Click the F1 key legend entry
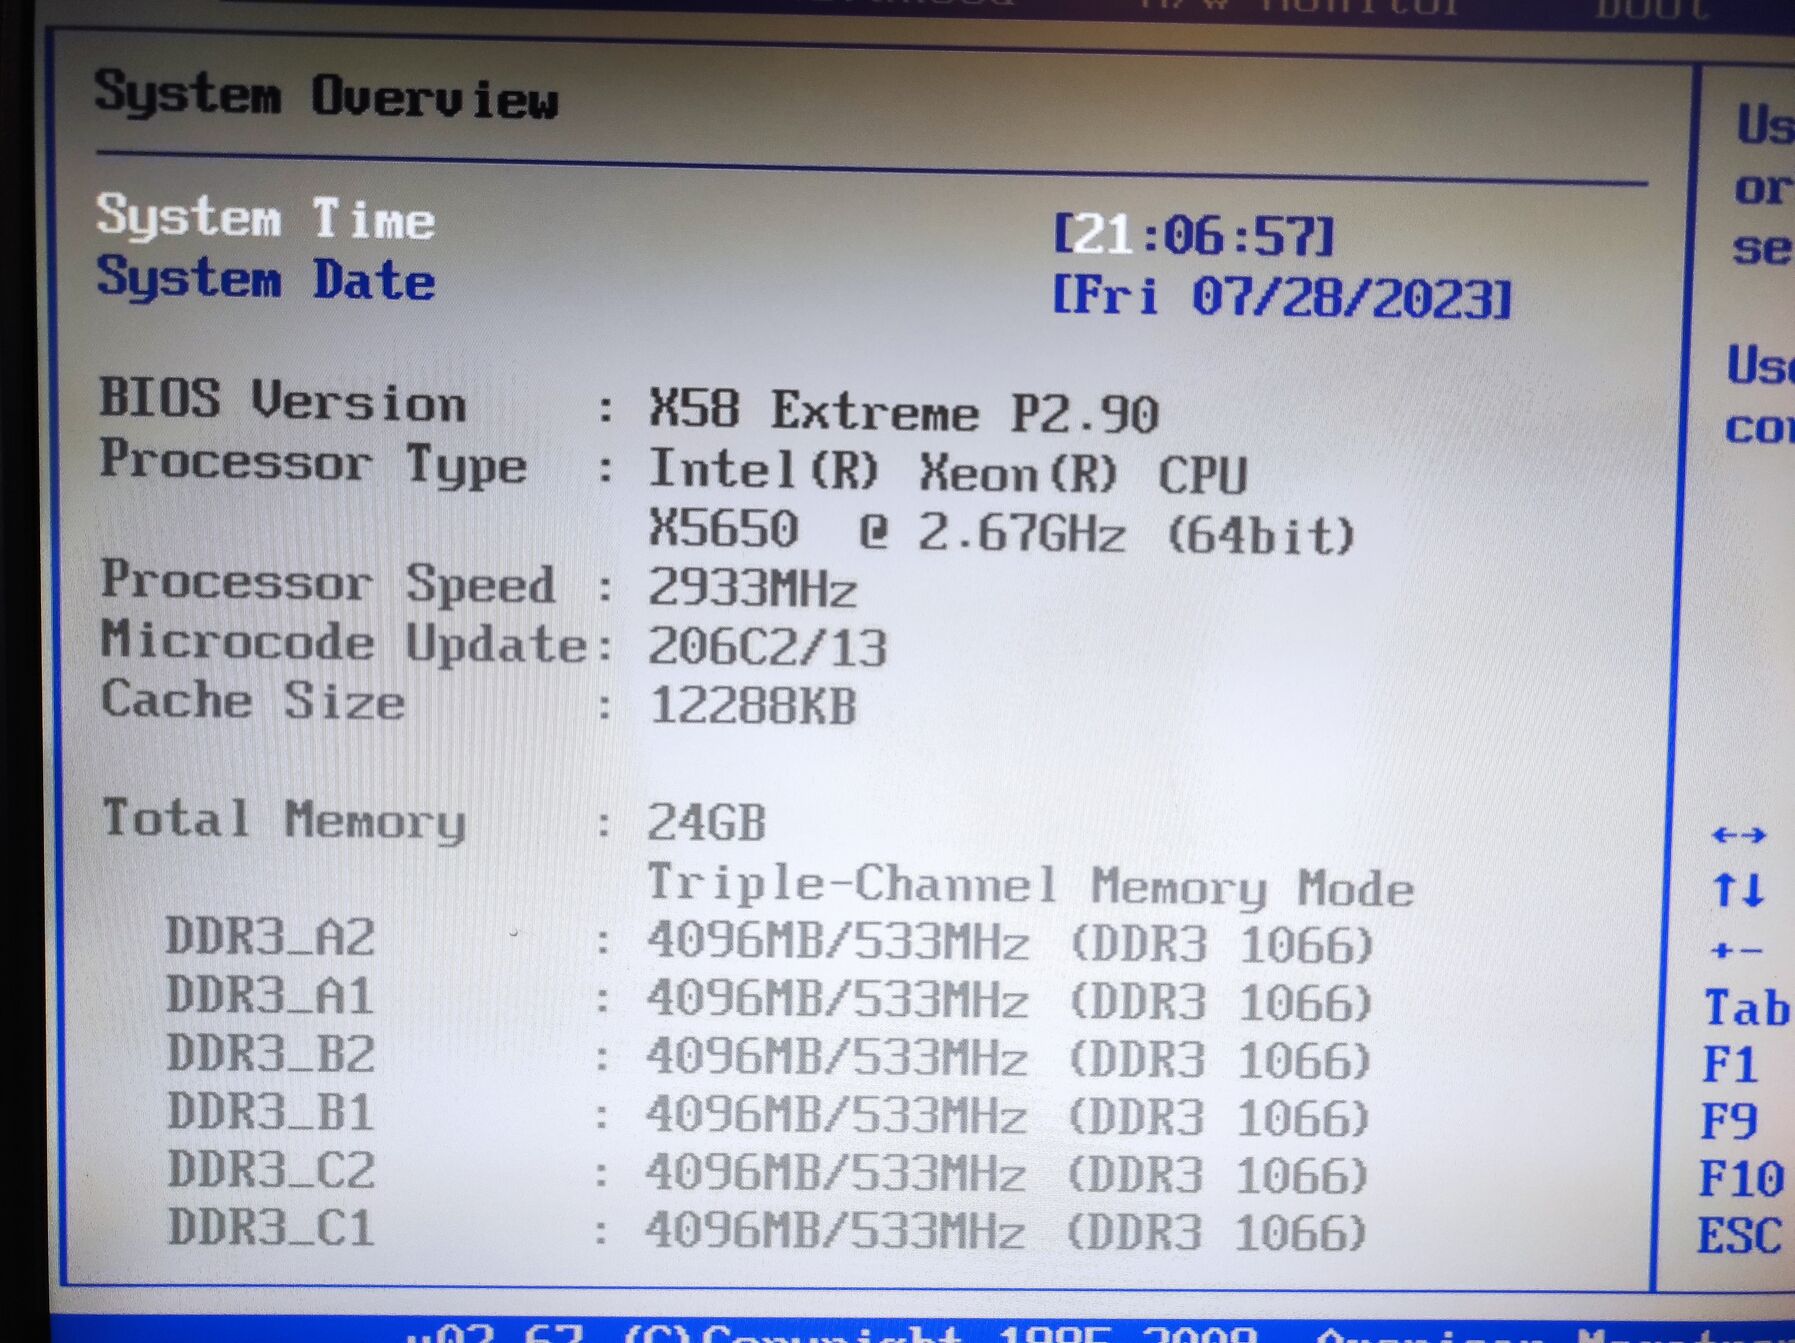The width and height of the screenshot is (1795, 1343). tap(1731, 1065)
